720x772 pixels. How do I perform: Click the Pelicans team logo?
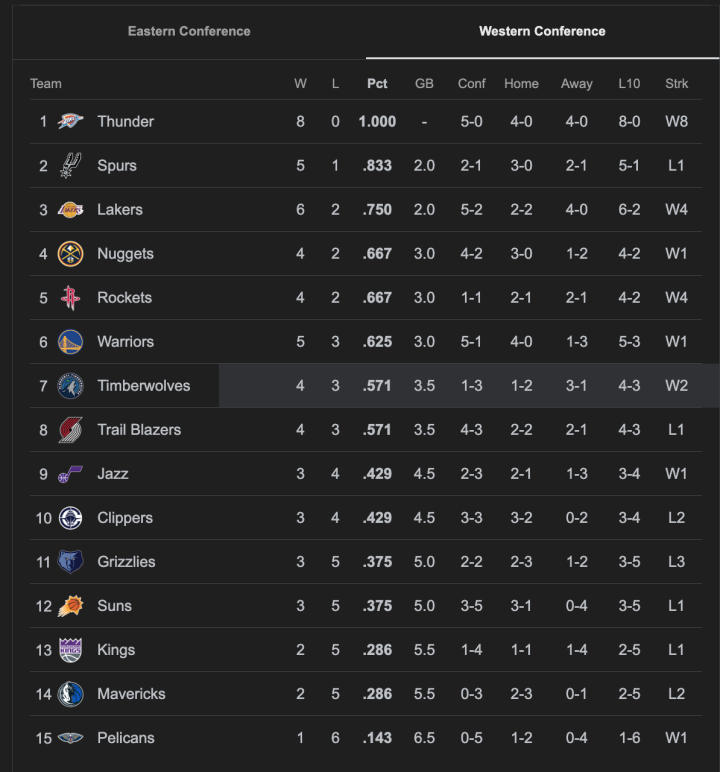pyautogui.click(x=70, y=738)
